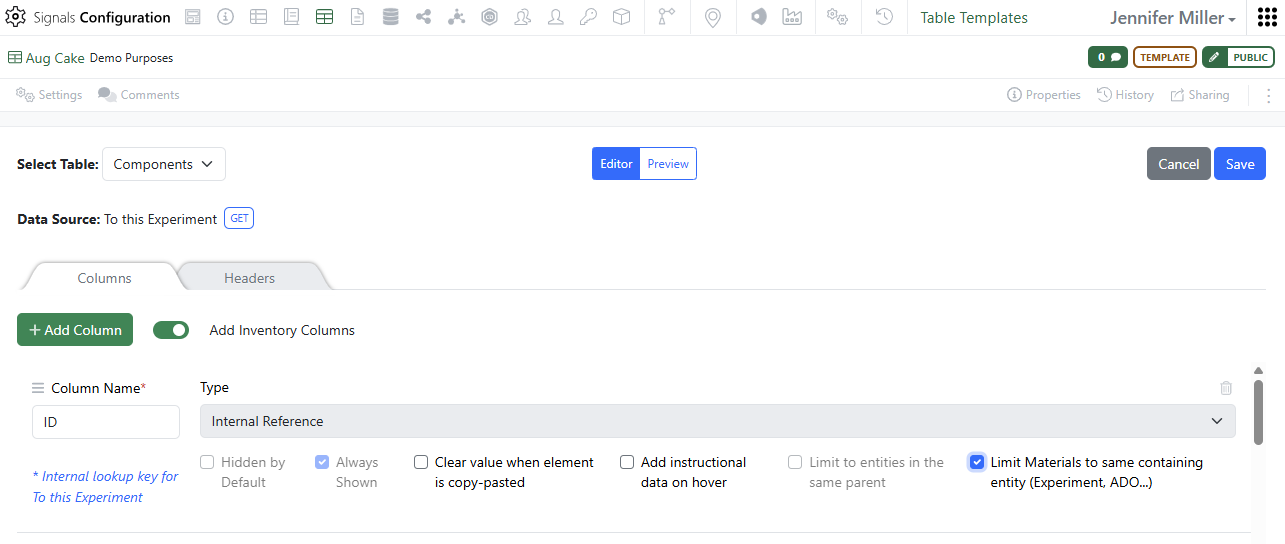This screenshot has height=544, width=1285.
Task: Enable Add instructional data on hover
Action: click(x=627, y=462)
